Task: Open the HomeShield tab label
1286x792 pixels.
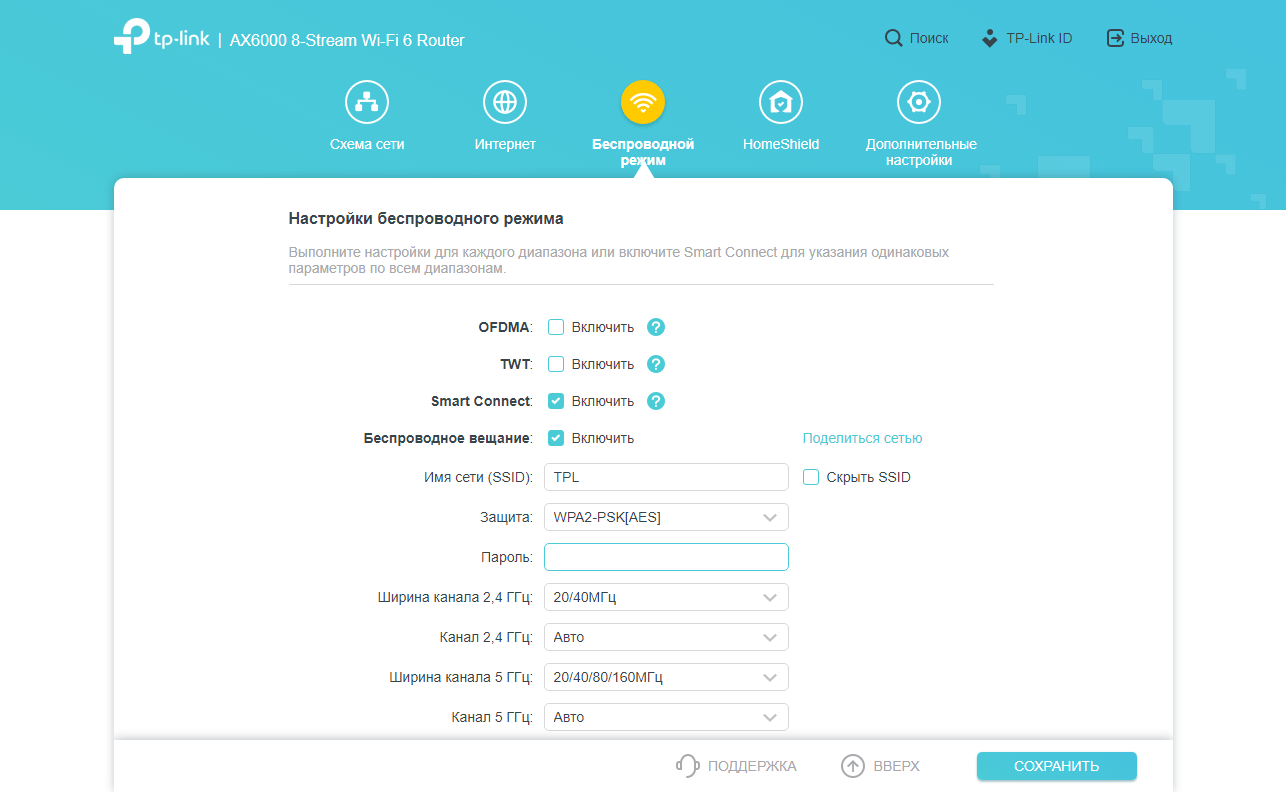Action: [x=781, y=144]
